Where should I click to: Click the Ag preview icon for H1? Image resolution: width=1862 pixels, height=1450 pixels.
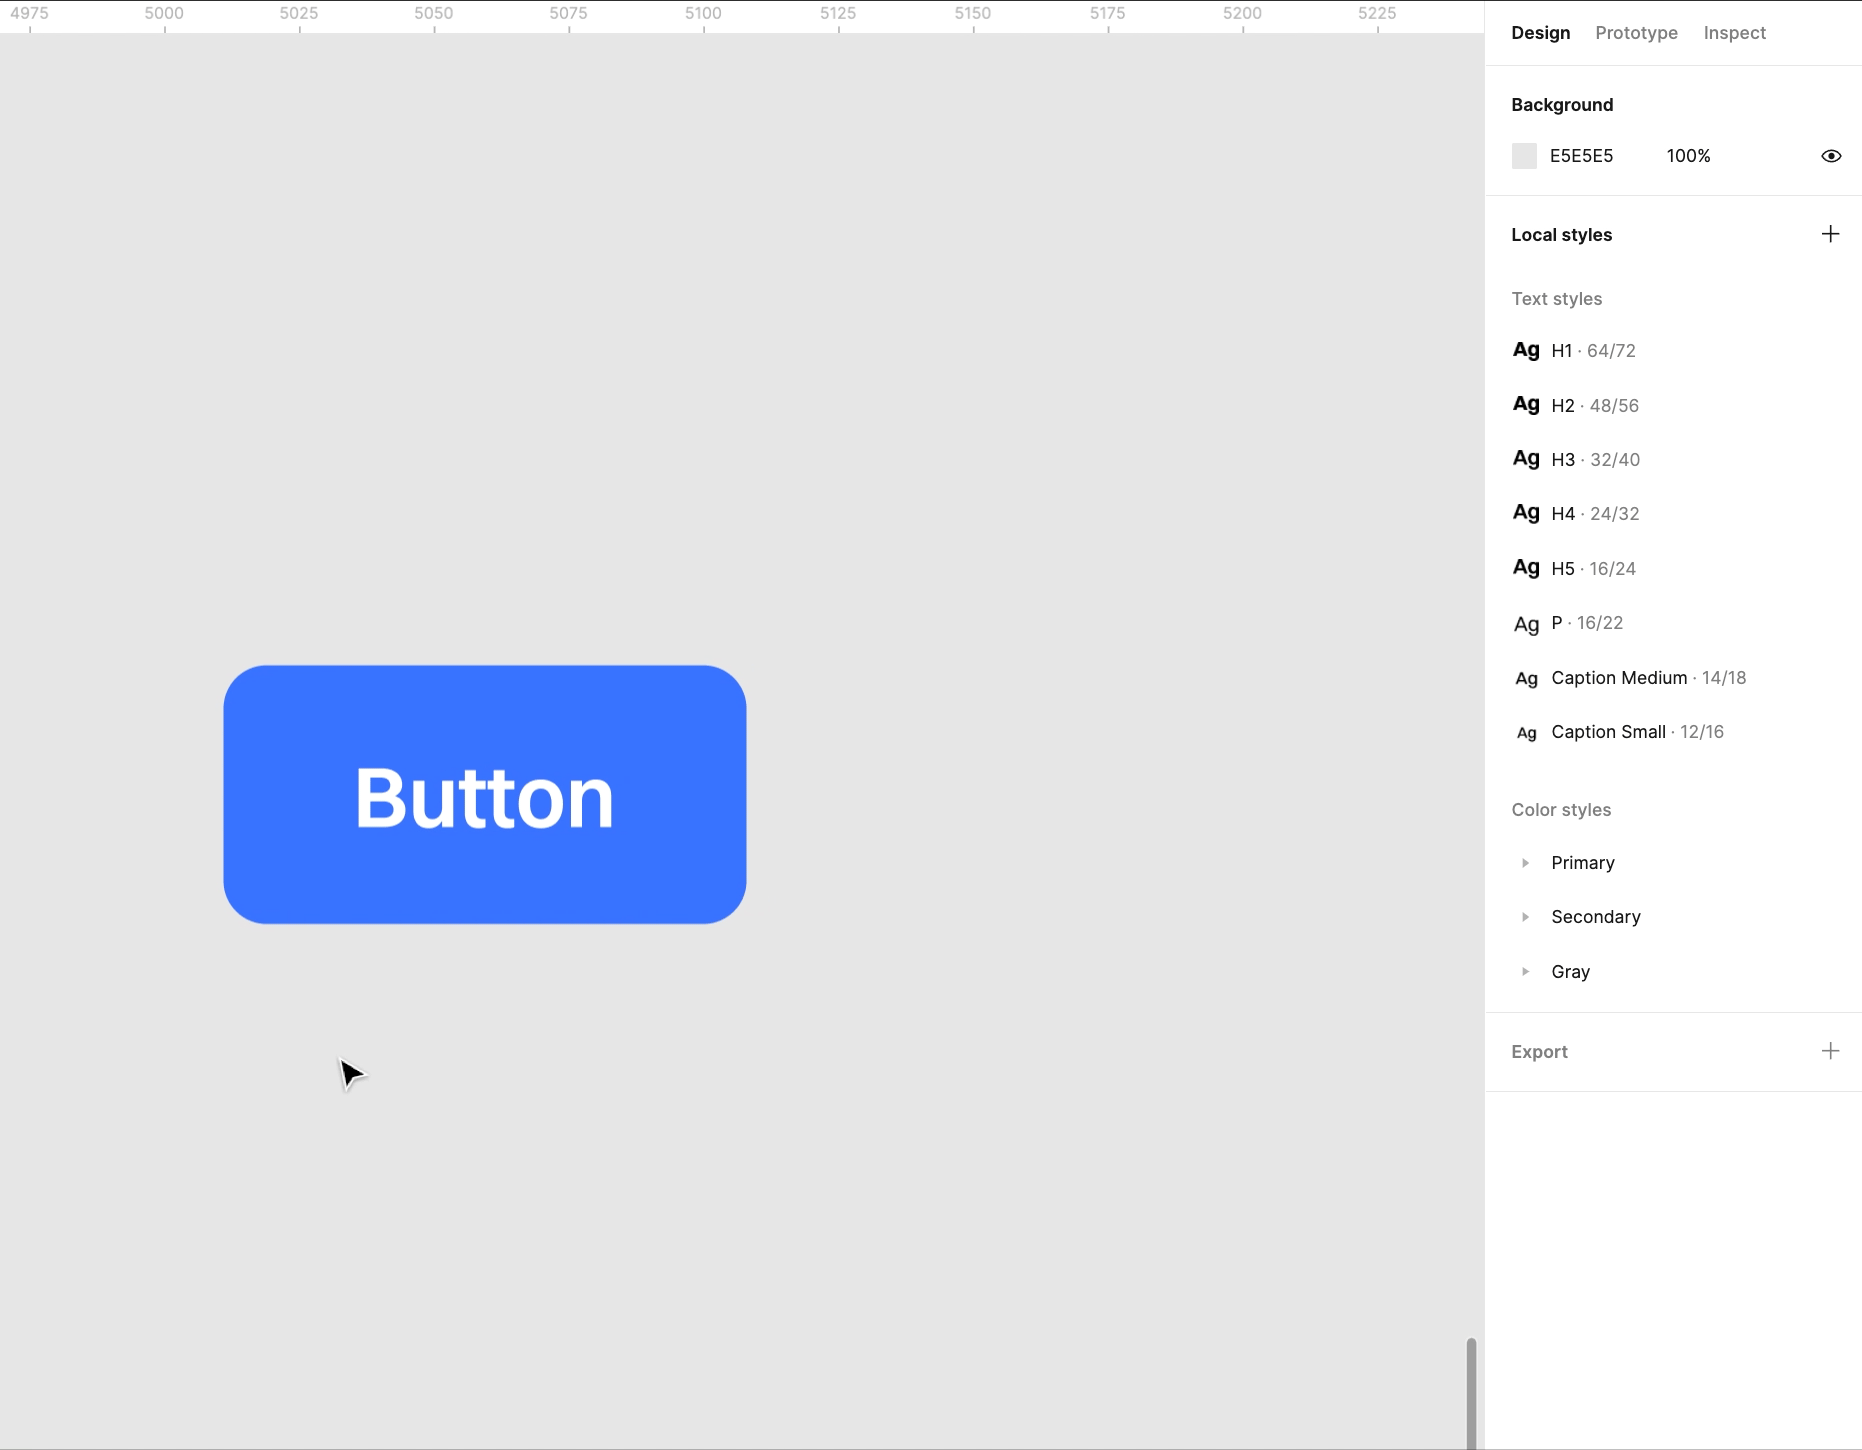[1526, 351]
